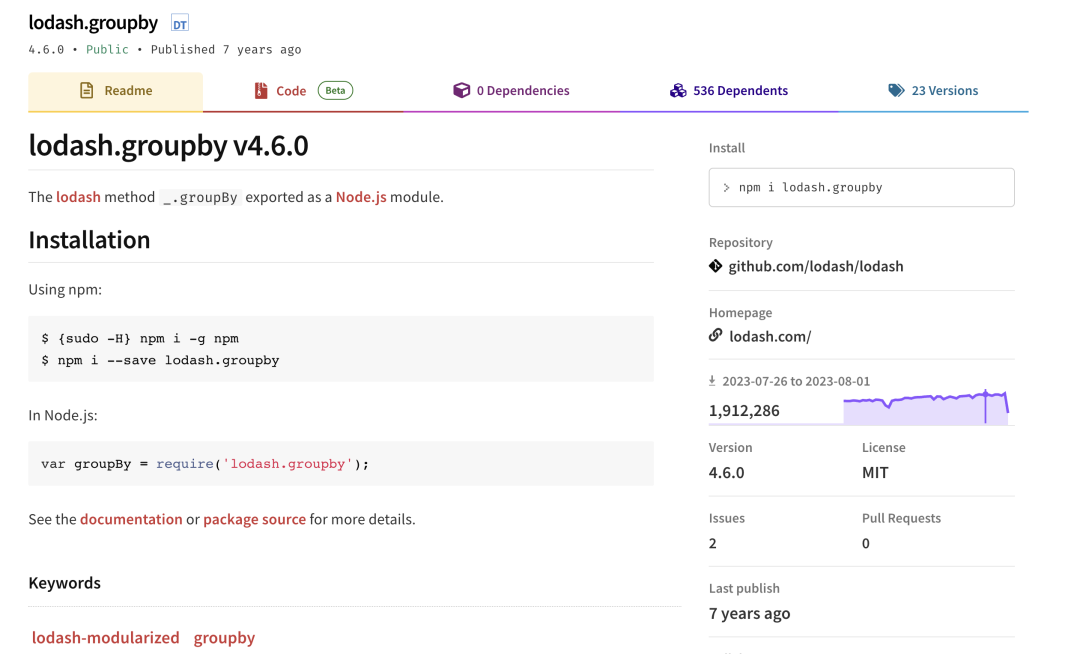Follow the Node.js link

pyautogui.click(x=361, y=197)
